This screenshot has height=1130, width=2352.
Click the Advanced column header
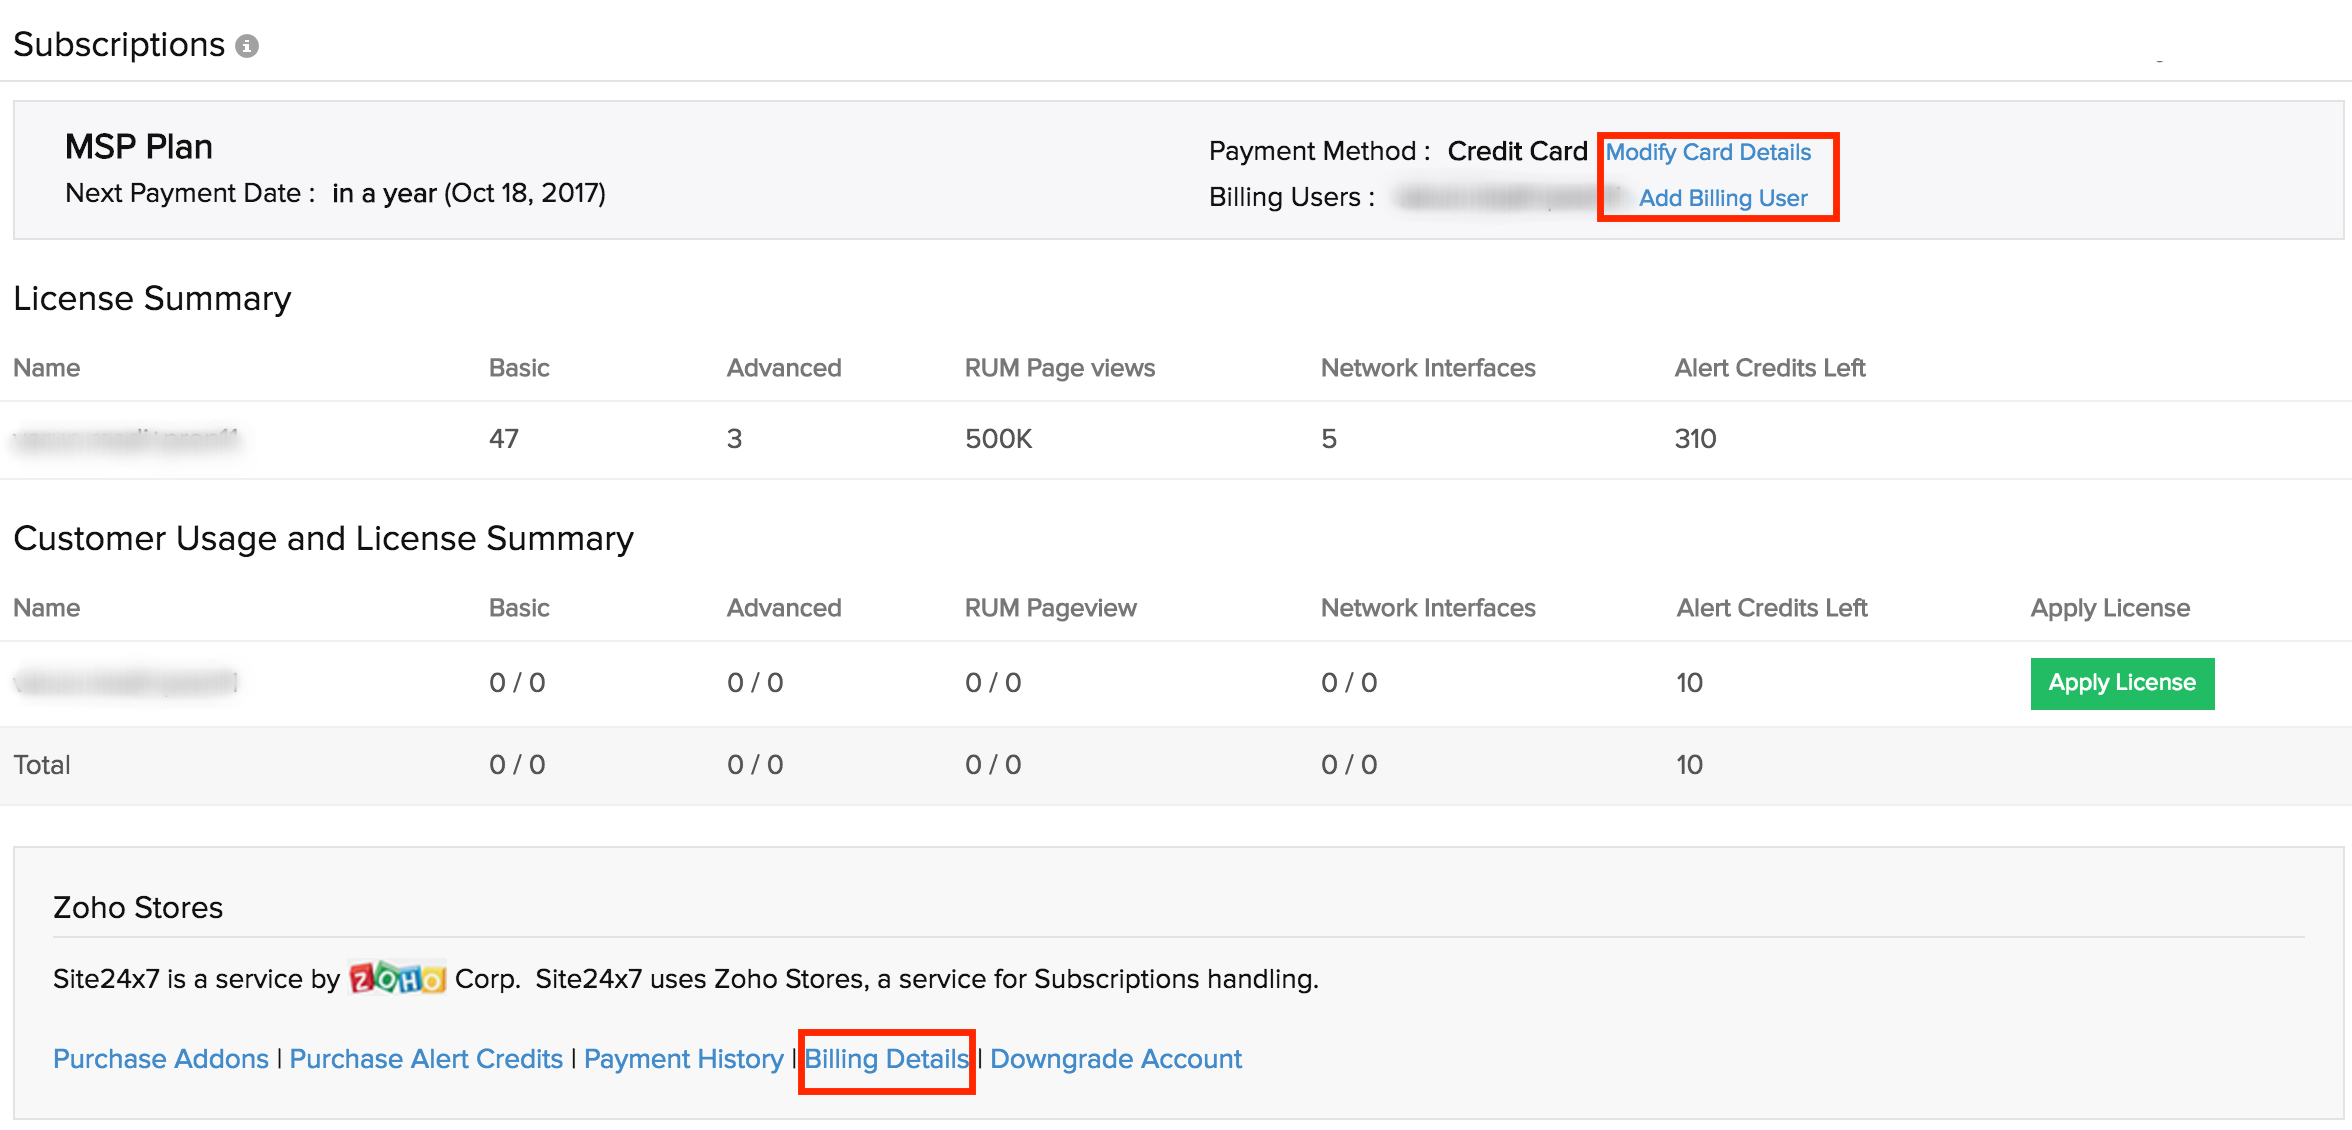pyautogui.click(x=783, y=367)
